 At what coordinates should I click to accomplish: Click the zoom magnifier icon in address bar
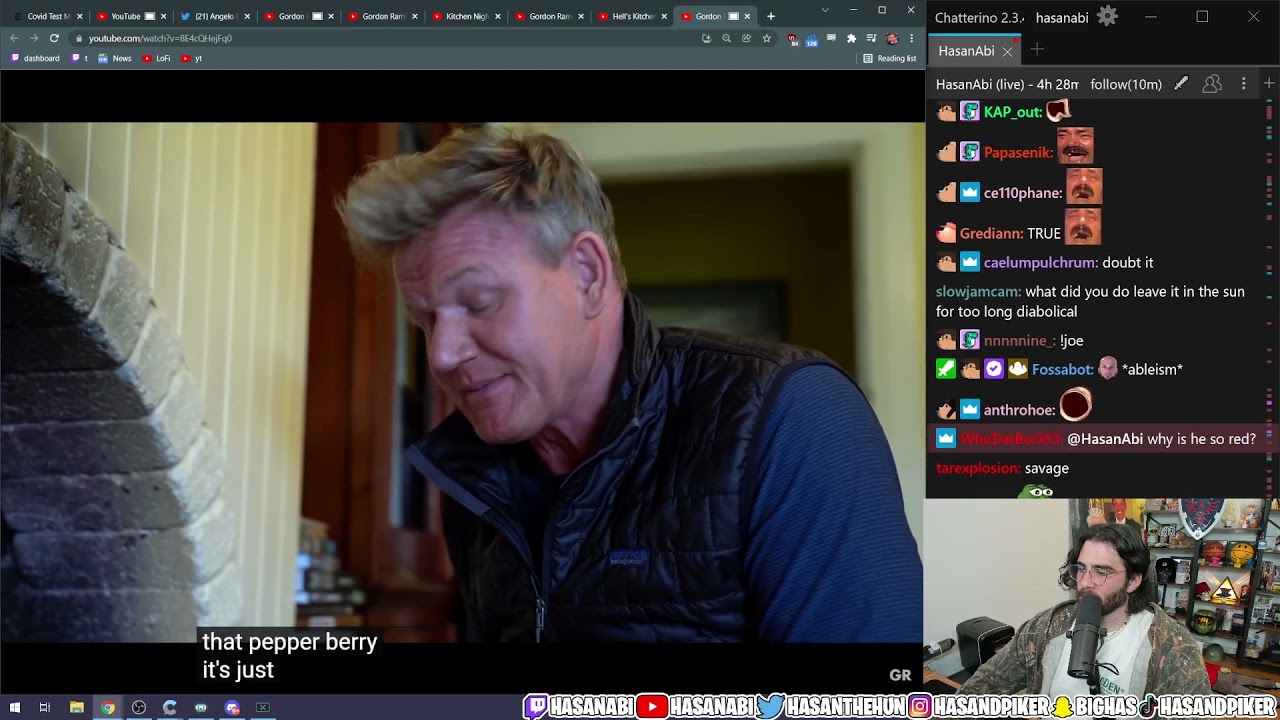point(726,38)
